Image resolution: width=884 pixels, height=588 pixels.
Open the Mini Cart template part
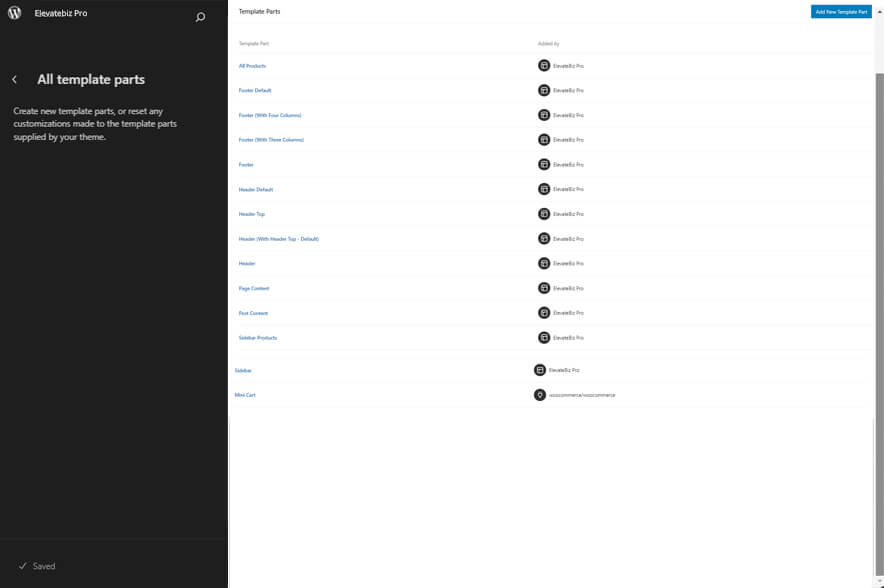(247, 395)
